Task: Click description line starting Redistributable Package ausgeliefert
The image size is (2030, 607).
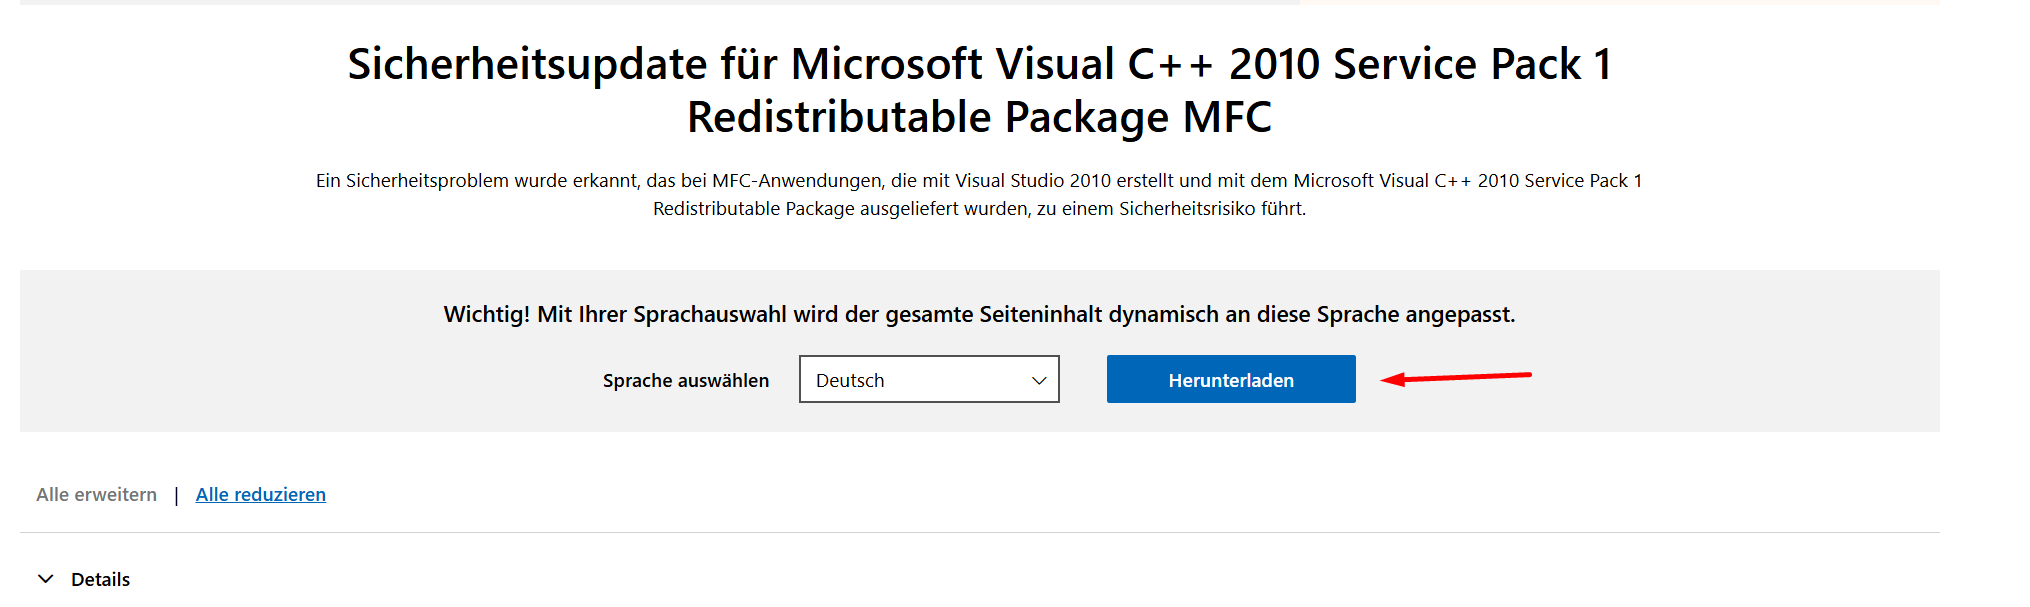Action: (x=979, y=209)
